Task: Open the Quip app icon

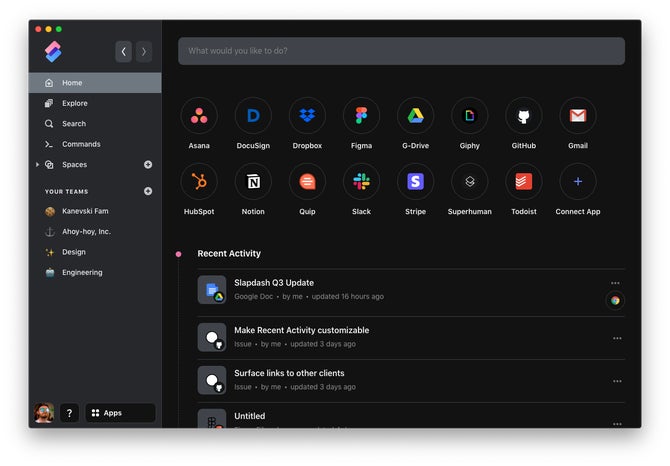Action: [x=307, y=182]
